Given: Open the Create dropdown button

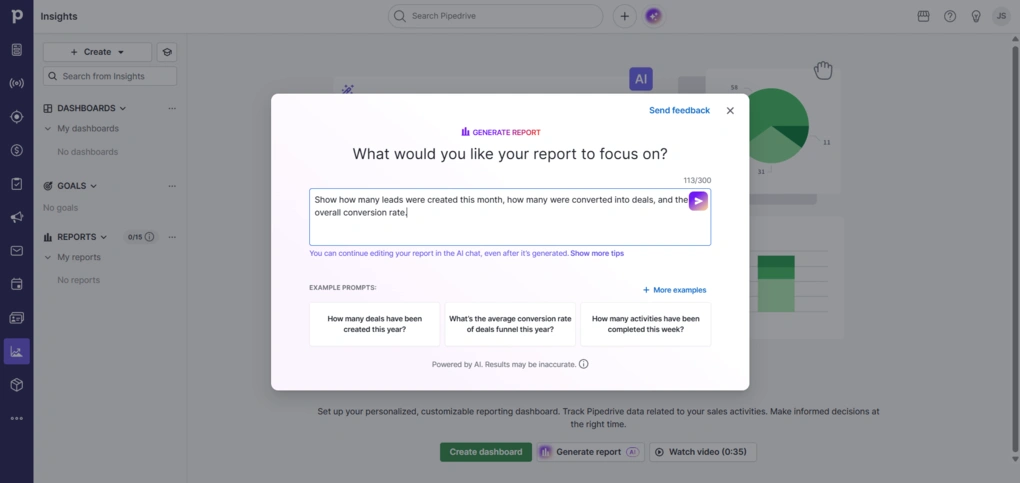Looking at the screenshot, I should coord(98,52).
